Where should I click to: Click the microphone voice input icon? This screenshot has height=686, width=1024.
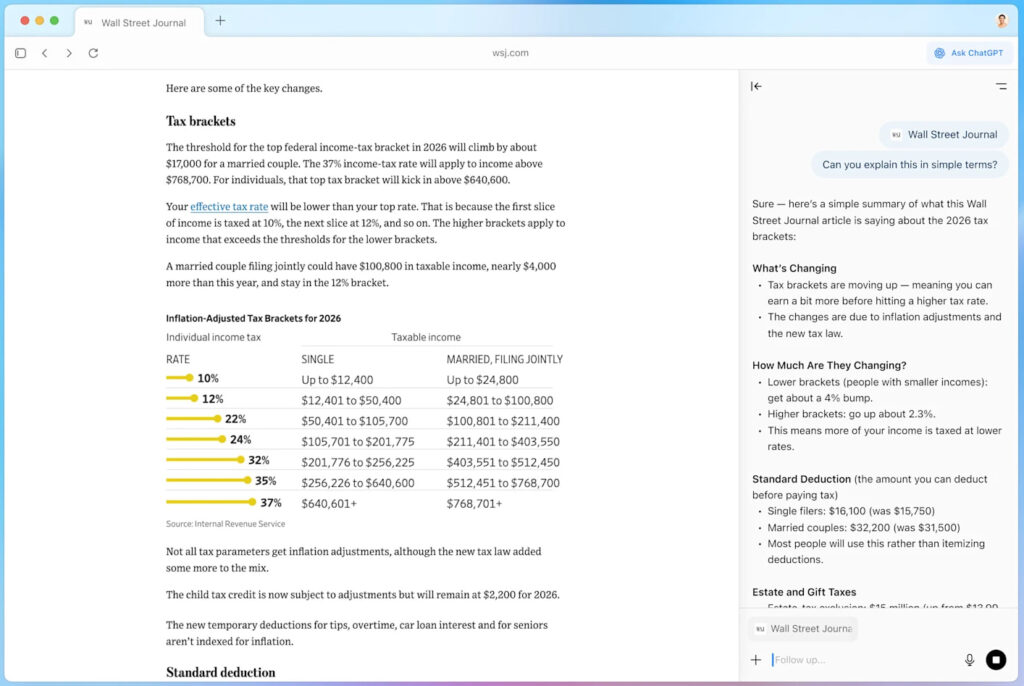click(969, 660)
